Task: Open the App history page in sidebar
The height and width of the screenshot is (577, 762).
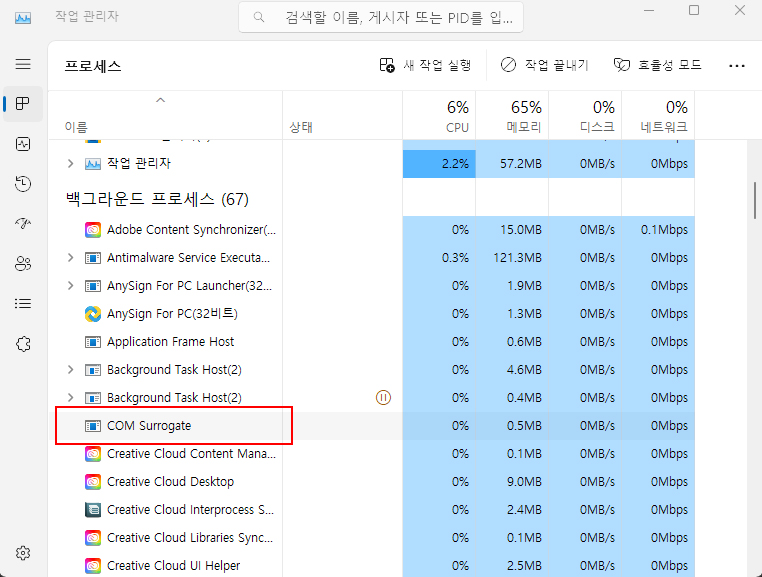Action: (23, 184)
